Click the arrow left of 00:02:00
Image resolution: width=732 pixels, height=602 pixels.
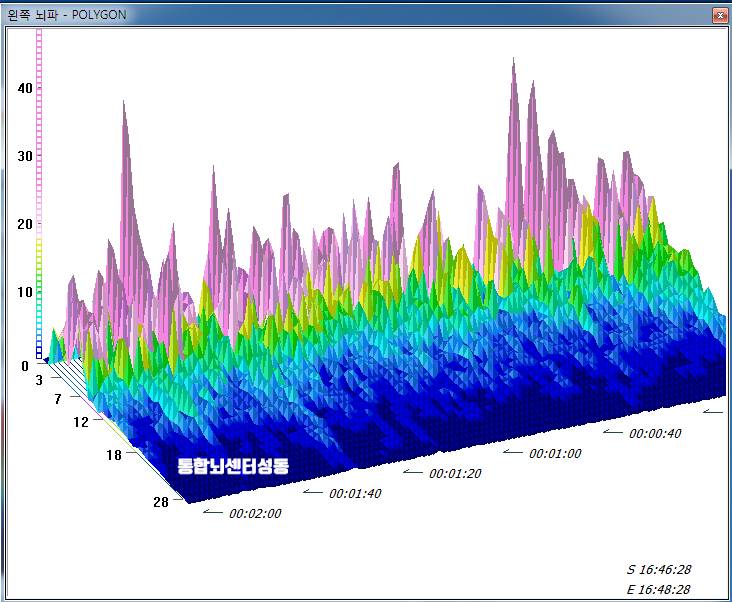(x=212, y=512)
